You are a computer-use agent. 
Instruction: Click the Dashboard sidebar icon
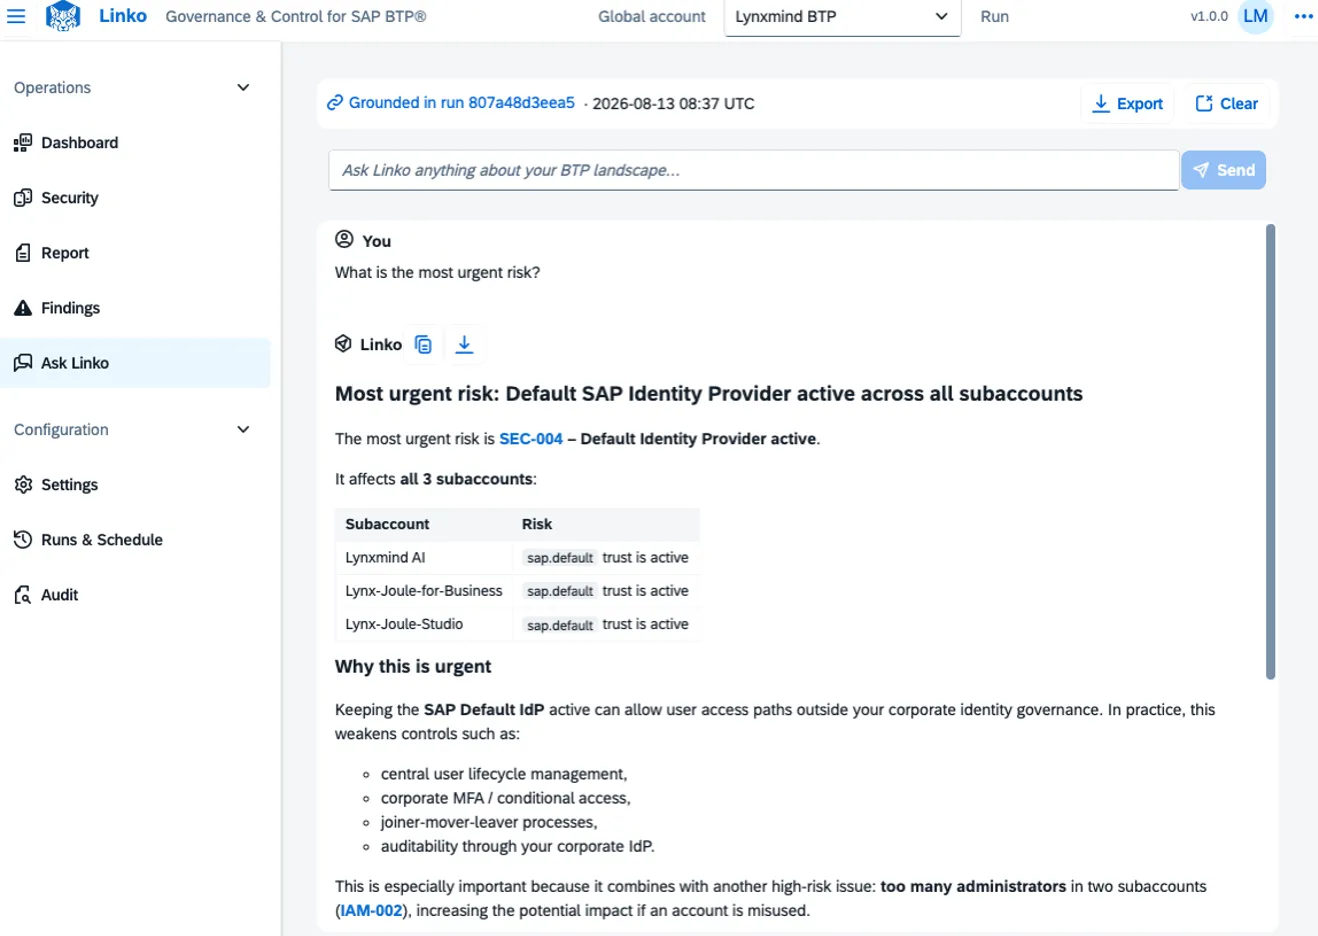pos(22,143)
